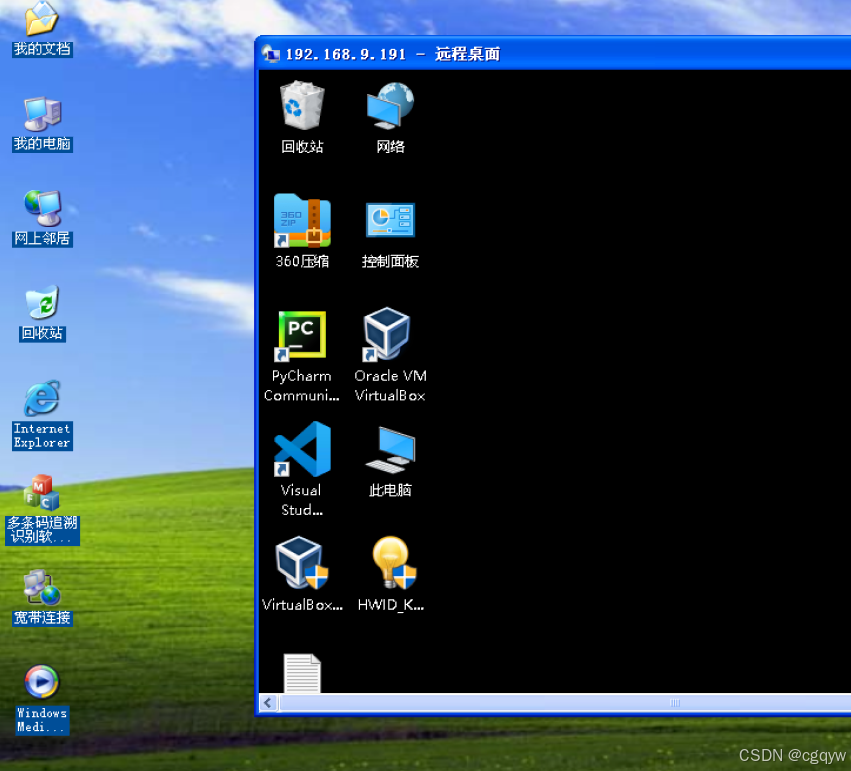Select HWID_K... lightbulb icon

tap(393, 563)
